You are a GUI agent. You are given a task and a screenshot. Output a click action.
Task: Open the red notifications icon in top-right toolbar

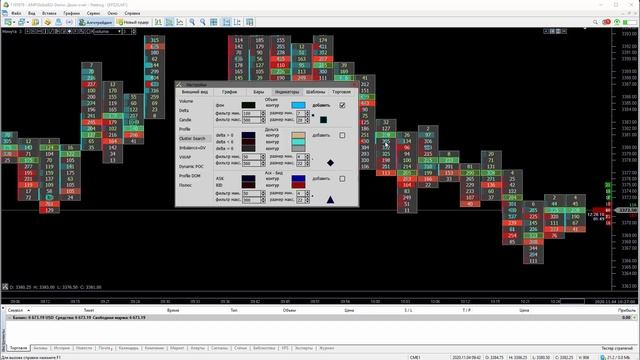[x=607, y=22]
